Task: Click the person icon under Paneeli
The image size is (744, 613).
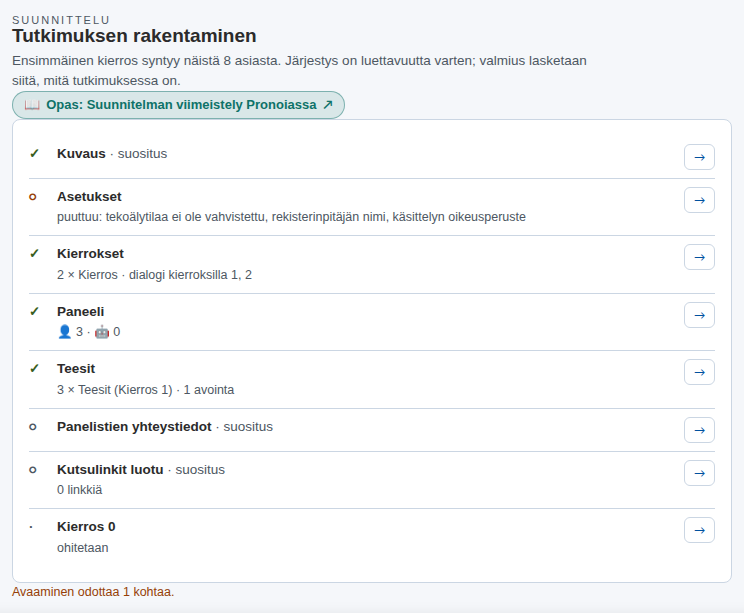Action: [65, 332]
